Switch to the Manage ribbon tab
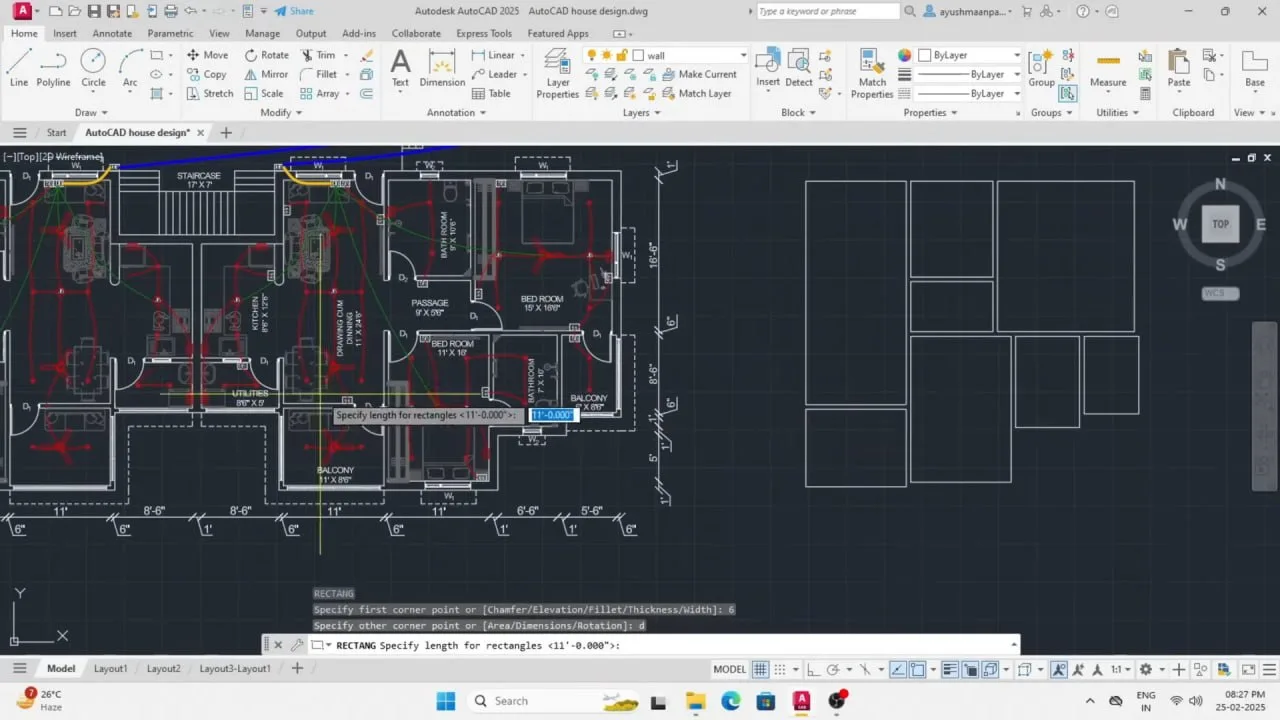Image resolution: width=1280 pixels, height=720 pixels. (x=263, y=33)
